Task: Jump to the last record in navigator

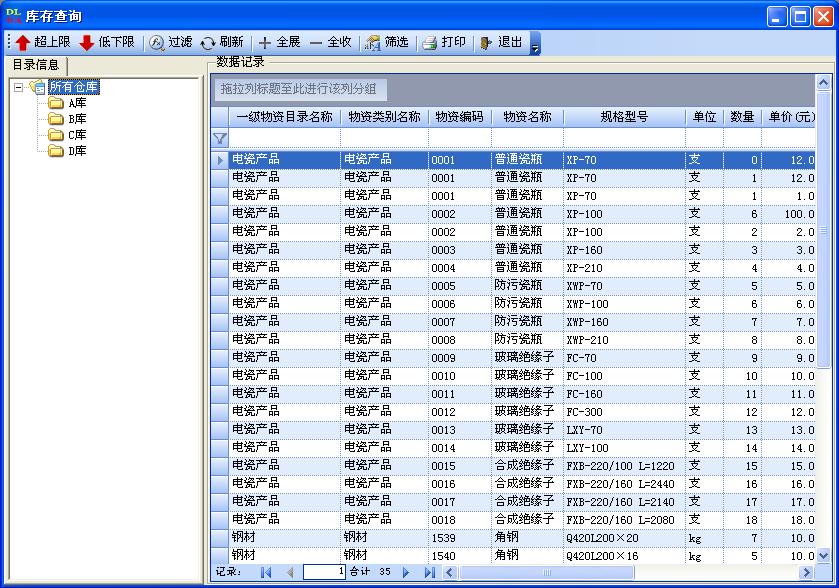Action: coord(430,572)
